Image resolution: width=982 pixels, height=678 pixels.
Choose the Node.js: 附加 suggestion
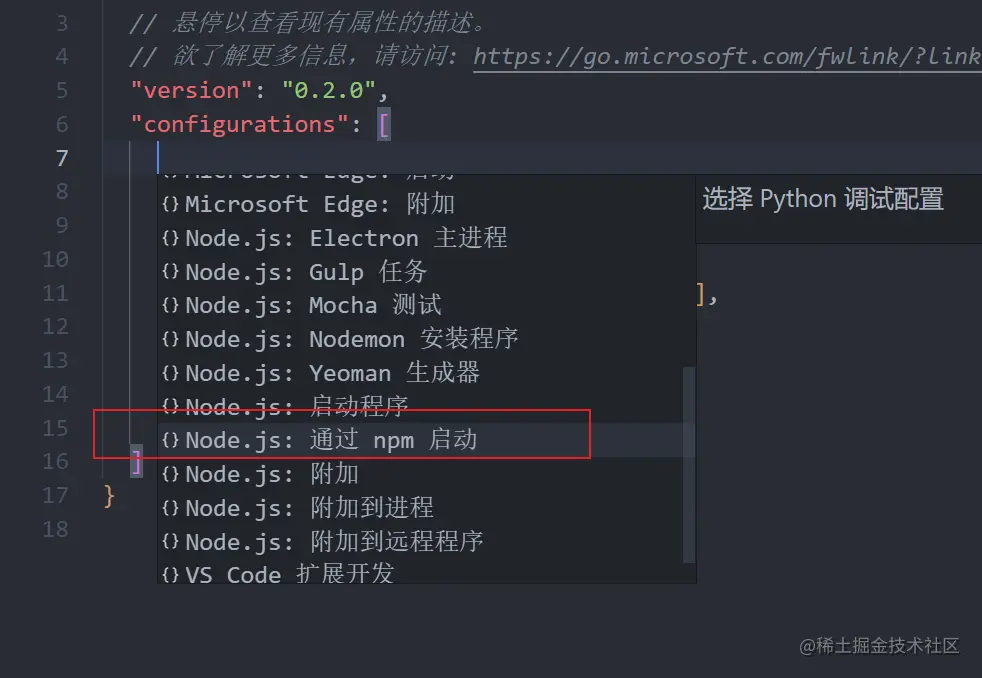(426, 474)
